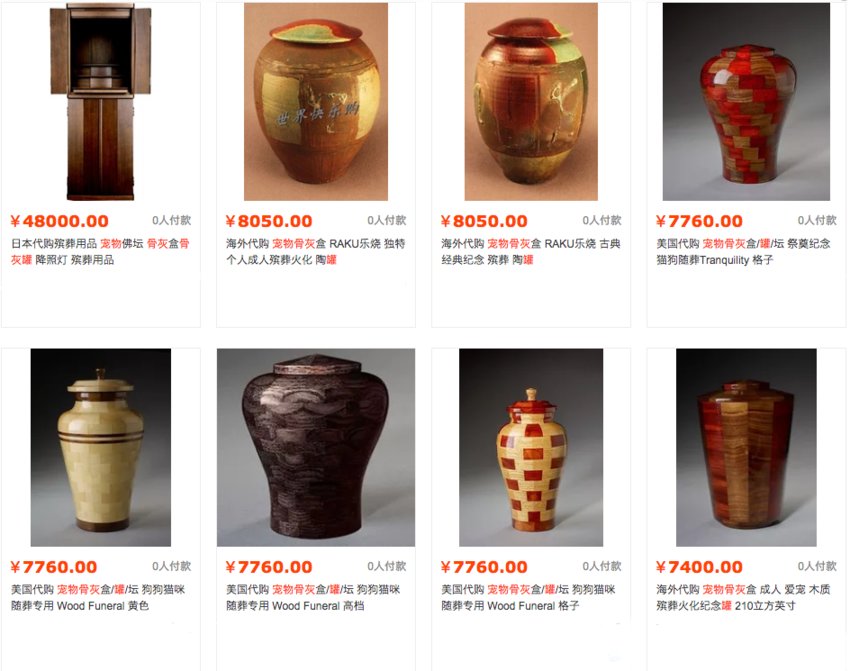Click the dark brown wave-pattern urn photo
850x671 pixels.
(316, 447)
